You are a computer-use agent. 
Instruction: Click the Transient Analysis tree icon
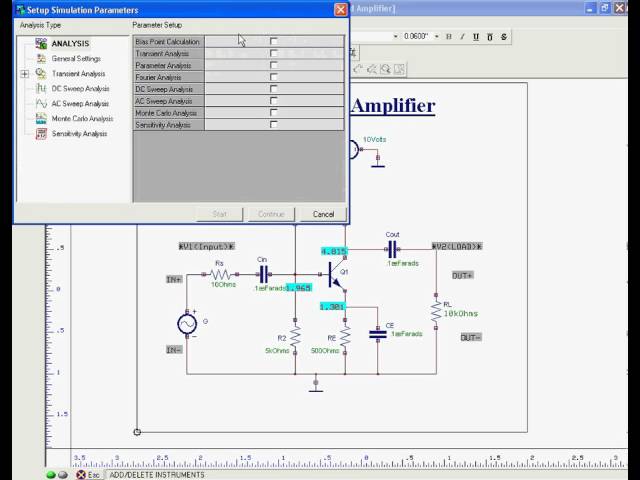(41, 73)
